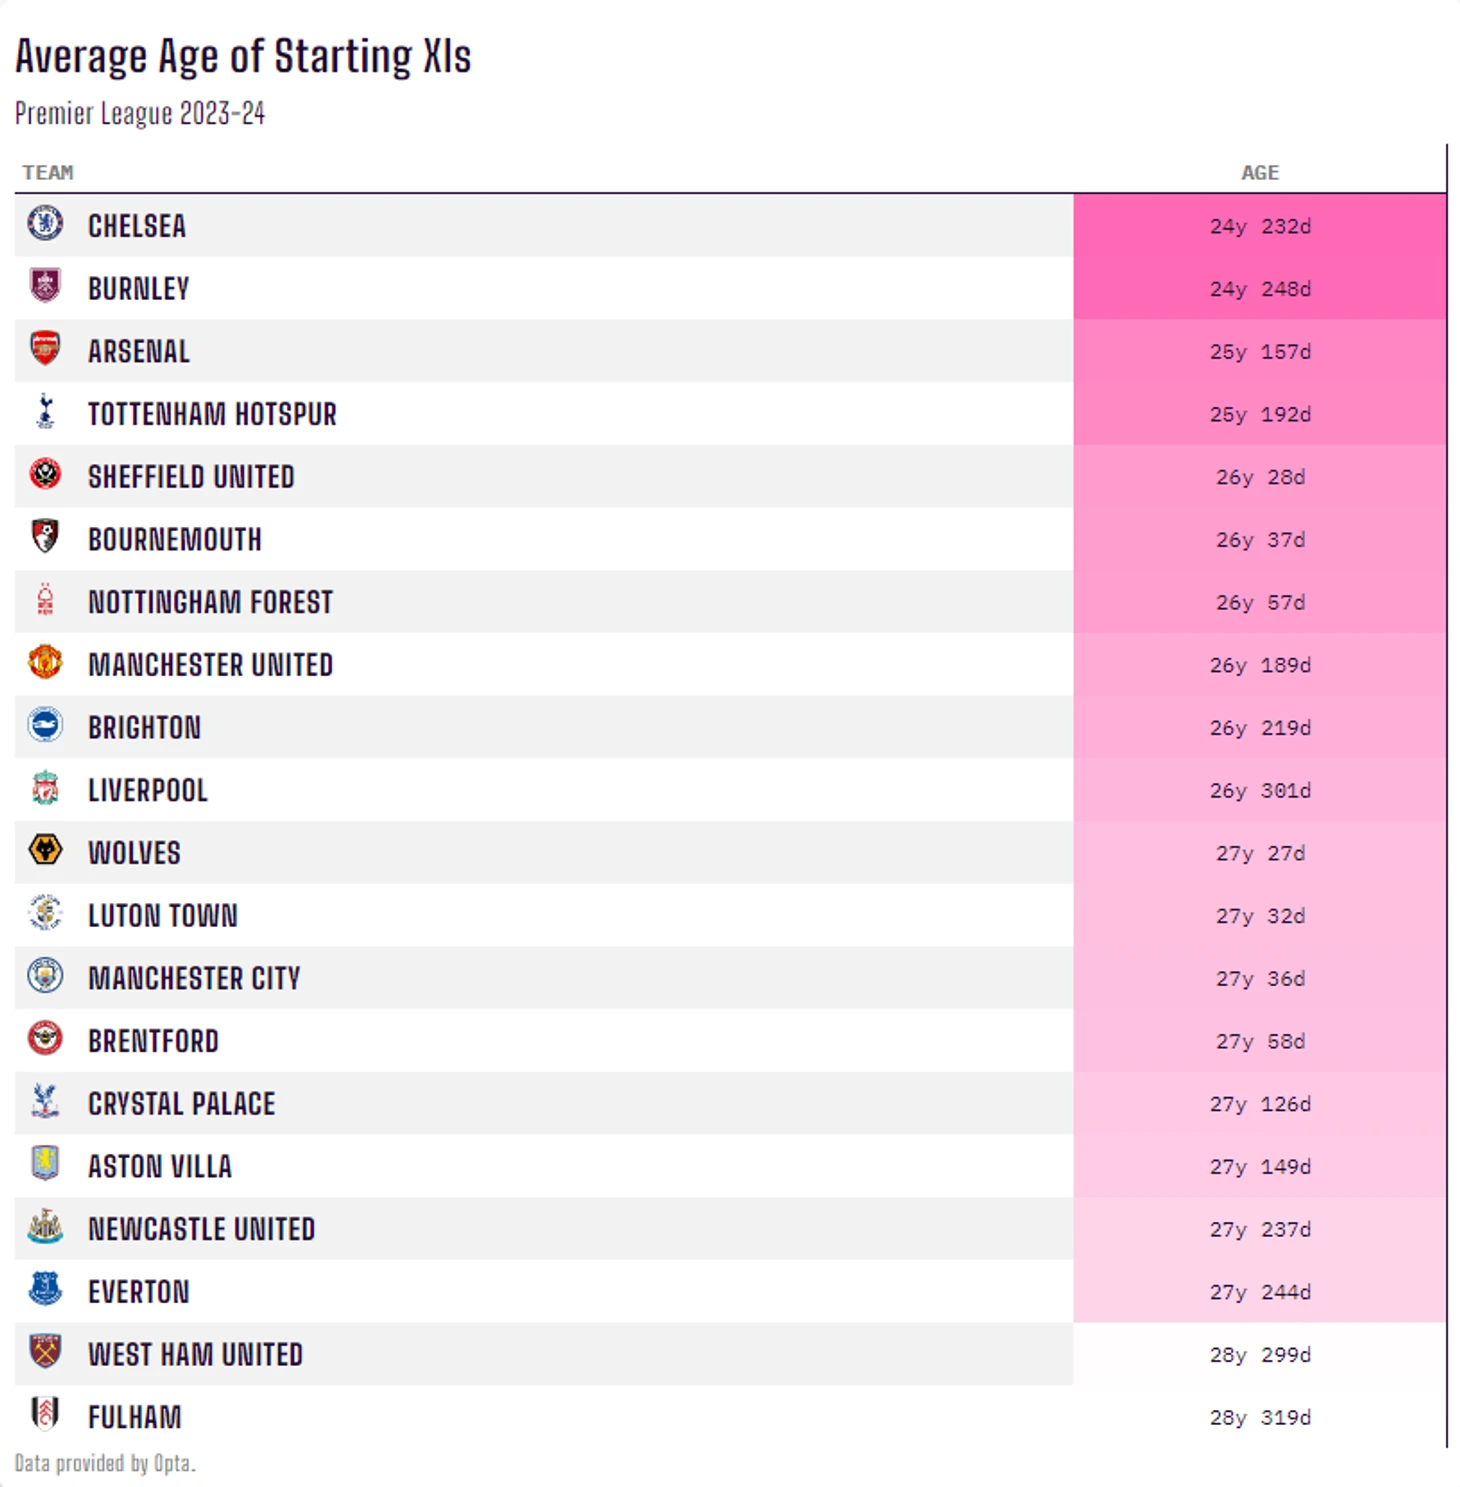Viewport: 1460px width, 1487px height.
Task: Click the Brighton seagull crest icon
Action: pyautogui.click(x=45, y=725)
